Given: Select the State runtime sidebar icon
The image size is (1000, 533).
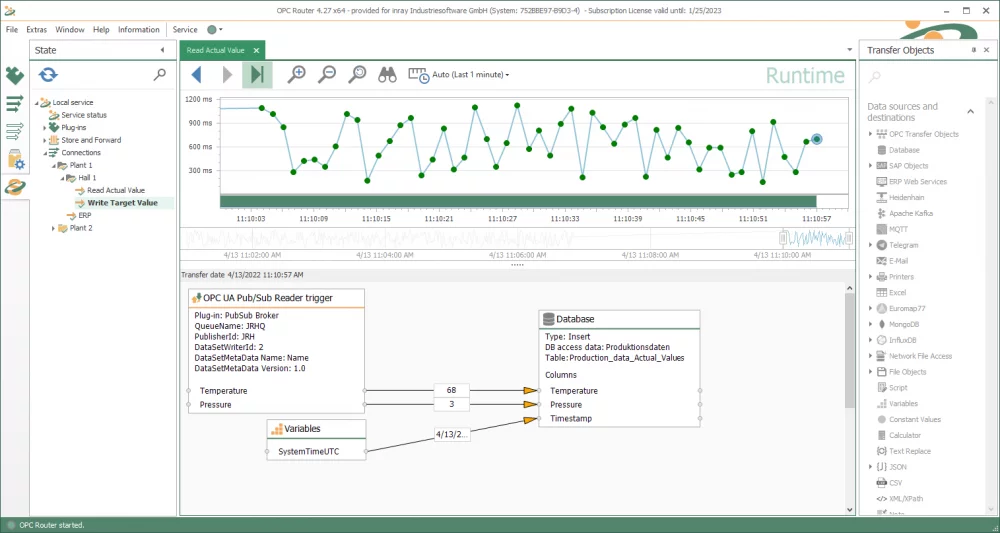Looking at the screenshot, I should pyautogui.click(x=14, y=187).
